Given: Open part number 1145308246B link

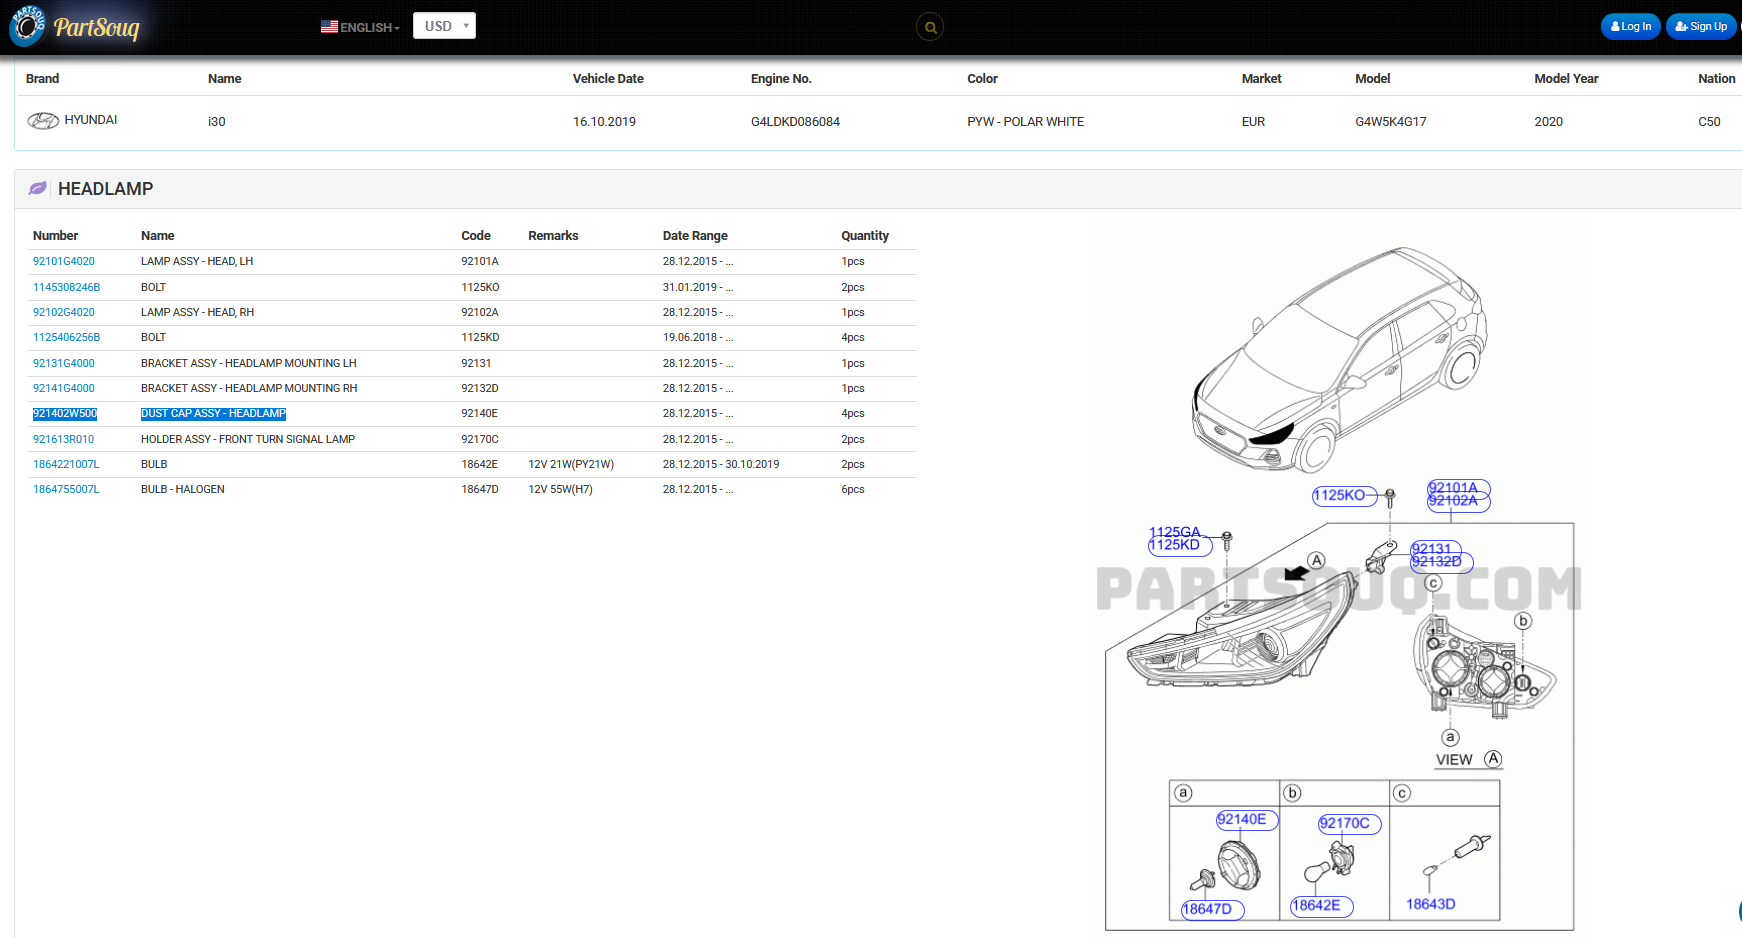Looking at the screenshot, I should 66,288.
